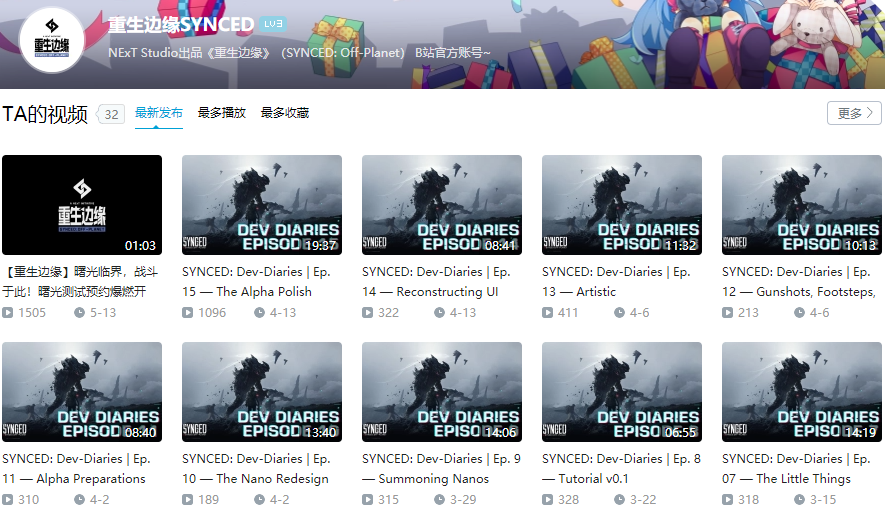Open the Episode 12 thumbnail with duration 10:13
The image size is (885, 509).
click(802, 205)
